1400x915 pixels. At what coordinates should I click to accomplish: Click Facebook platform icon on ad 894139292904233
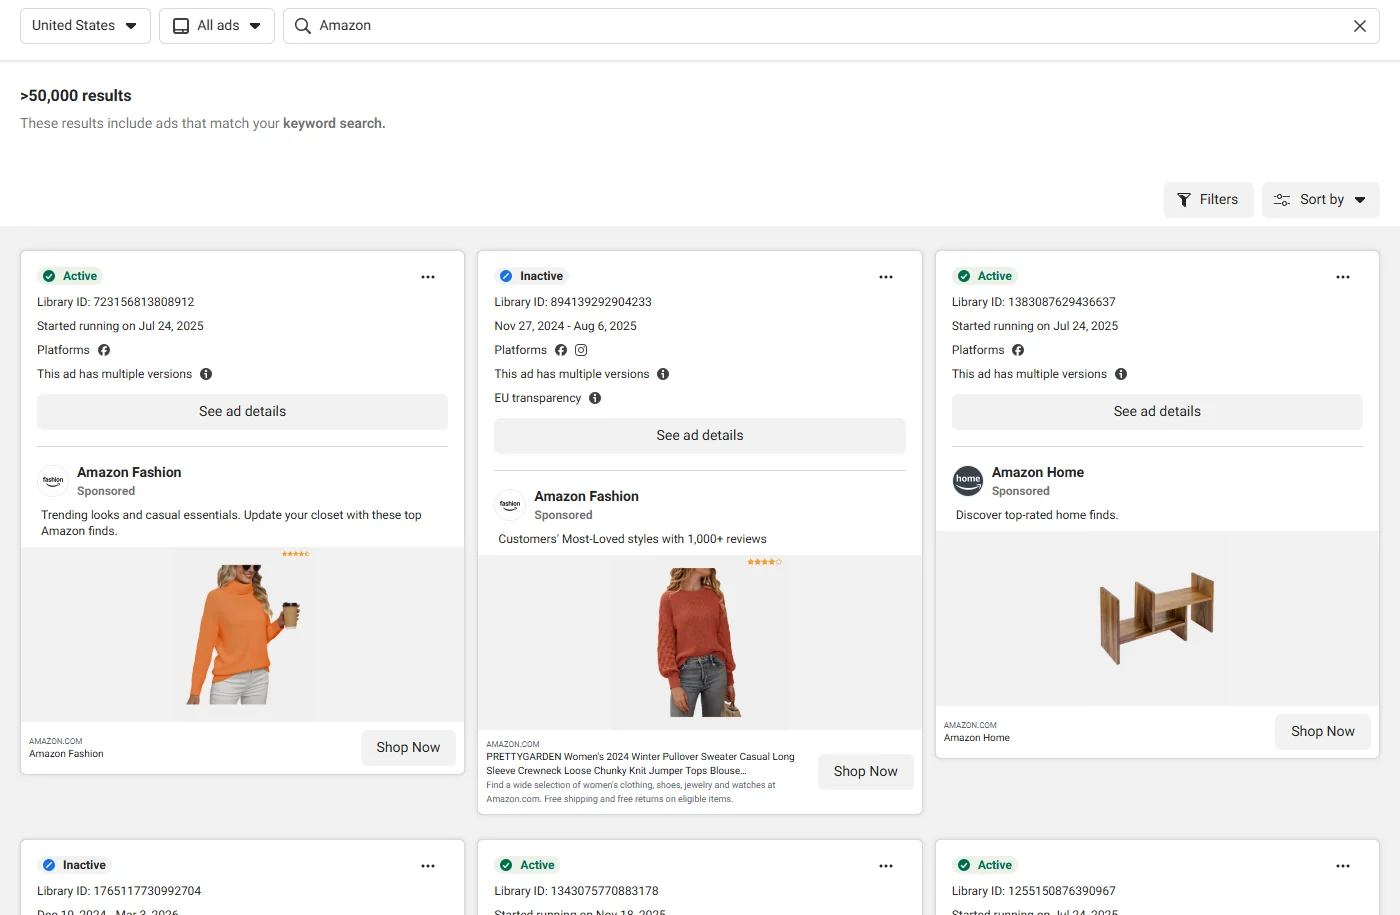tap(561, 350)
